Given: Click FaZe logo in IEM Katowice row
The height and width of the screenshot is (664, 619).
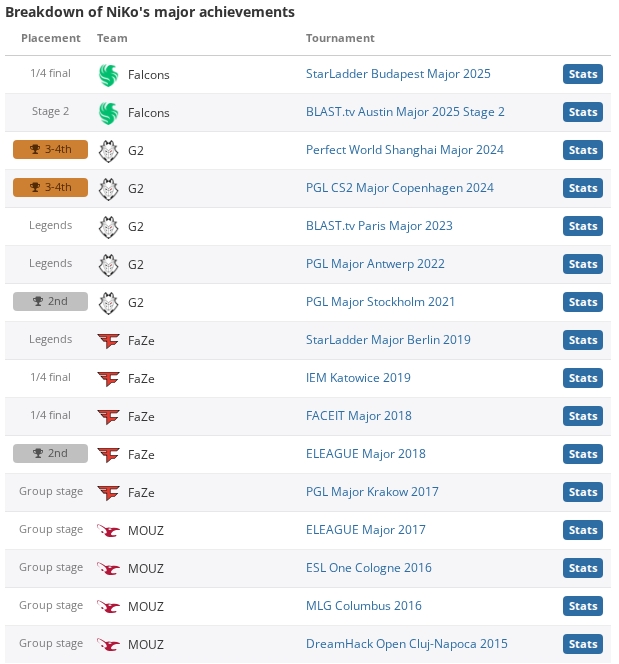Looking at the screenshot, I should click(108, 379).
